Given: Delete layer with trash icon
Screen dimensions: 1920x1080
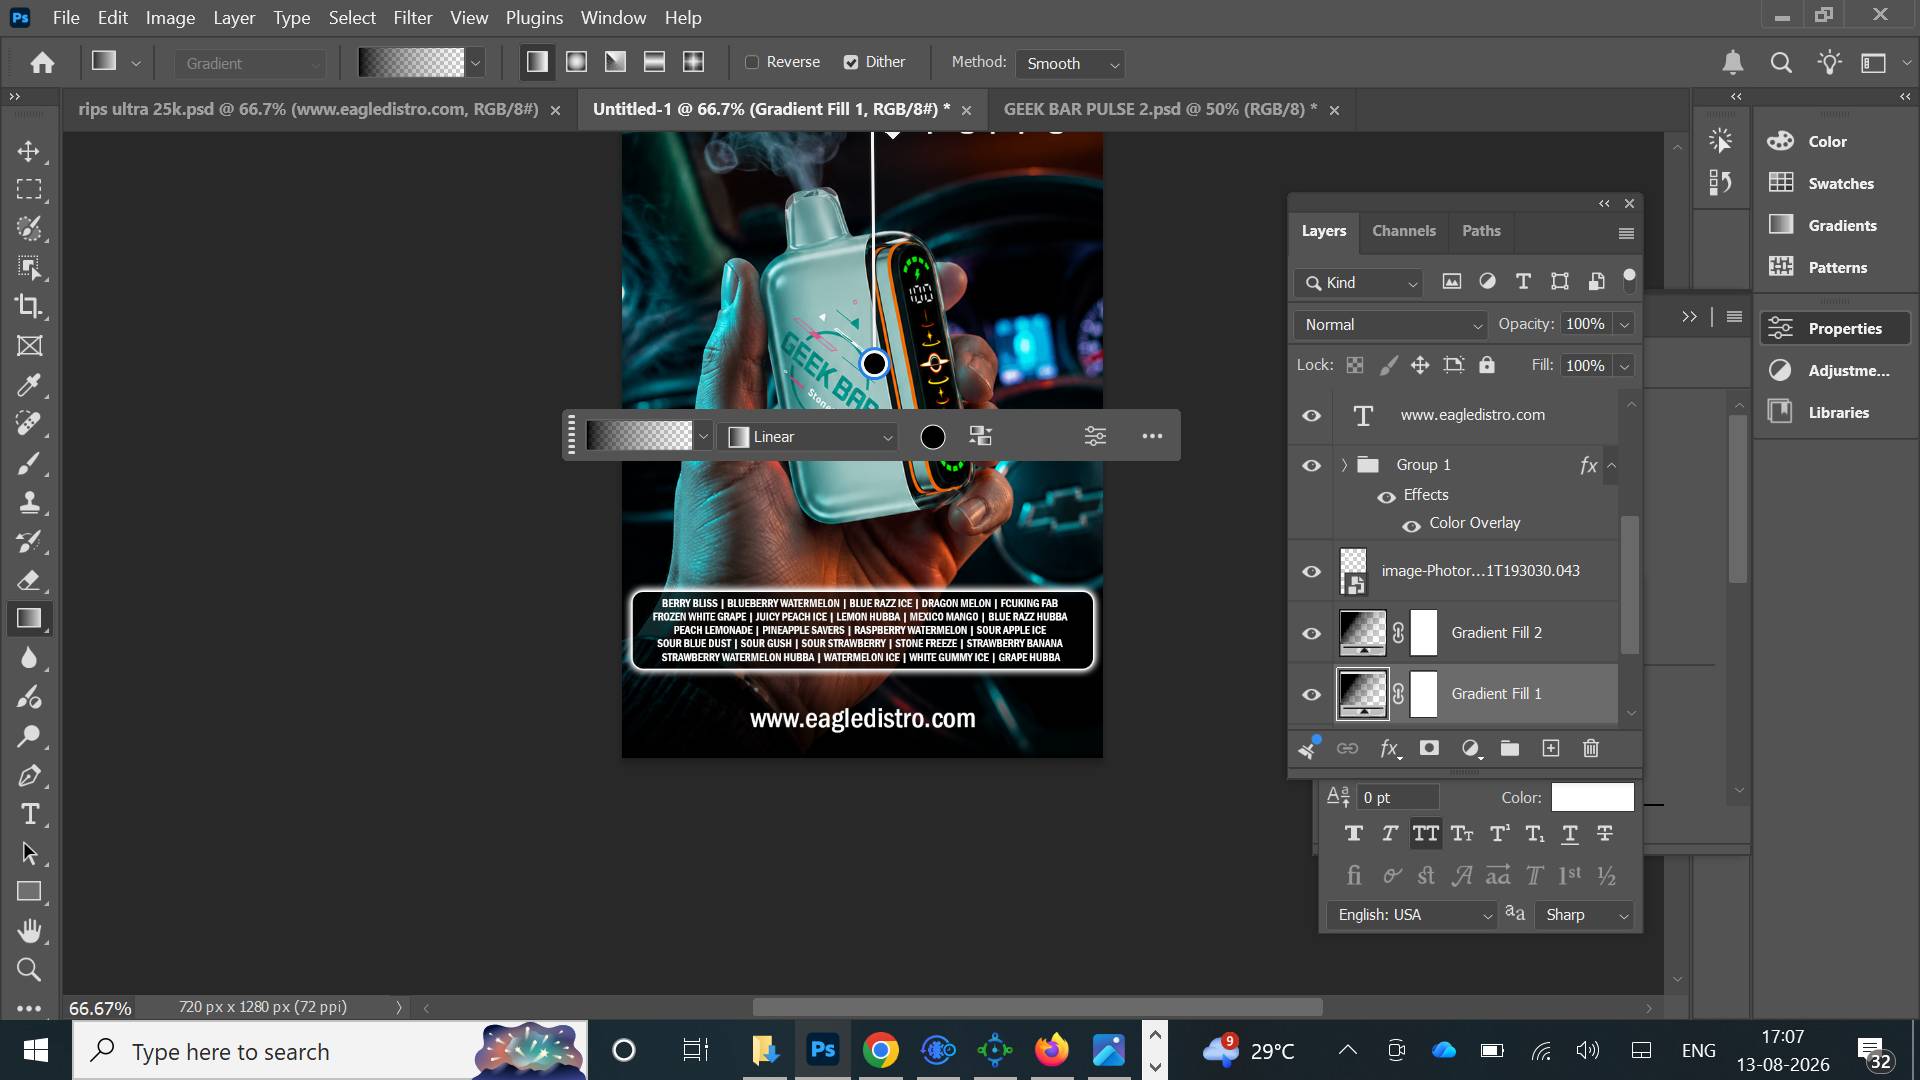Looking at the screenshot, I should tap(1591, 748).
